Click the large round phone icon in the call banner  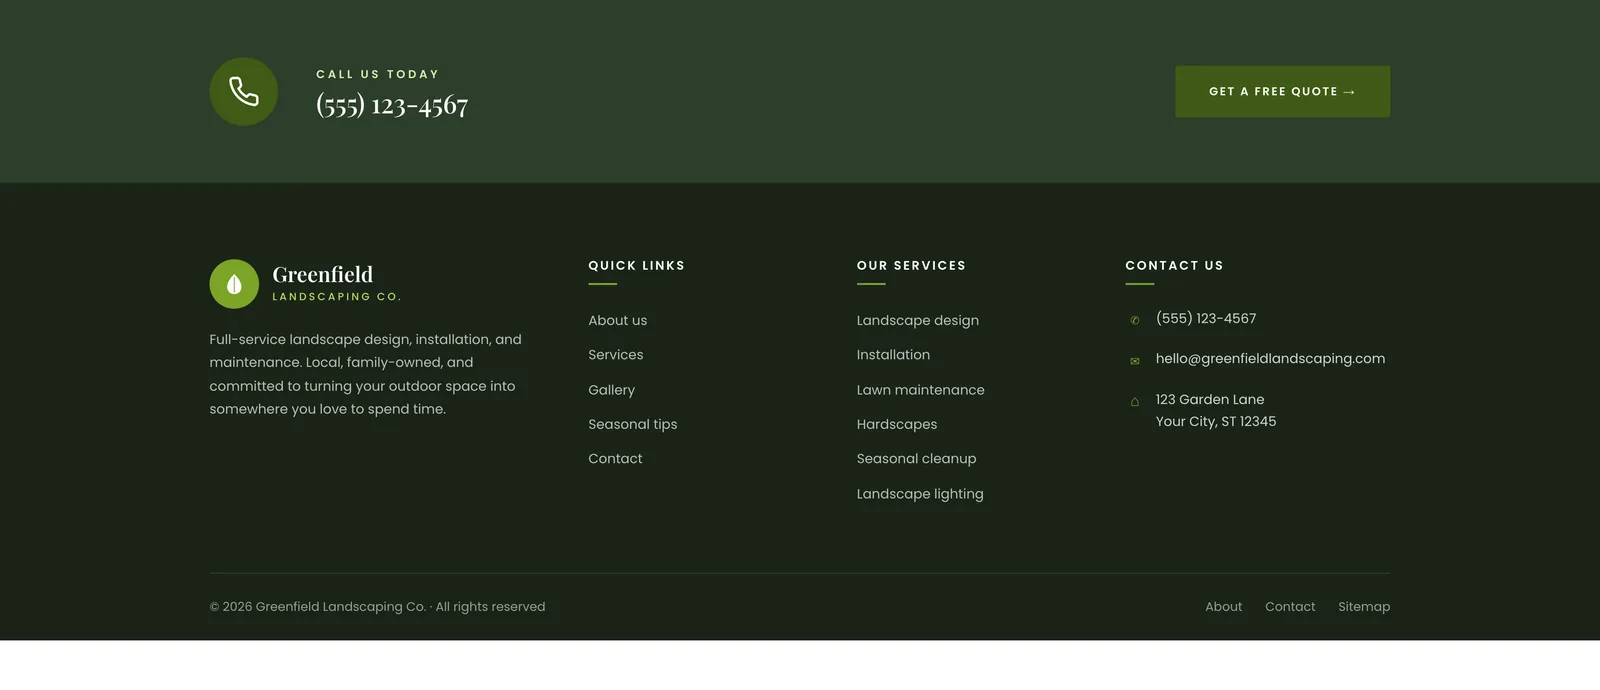point(244,92)
